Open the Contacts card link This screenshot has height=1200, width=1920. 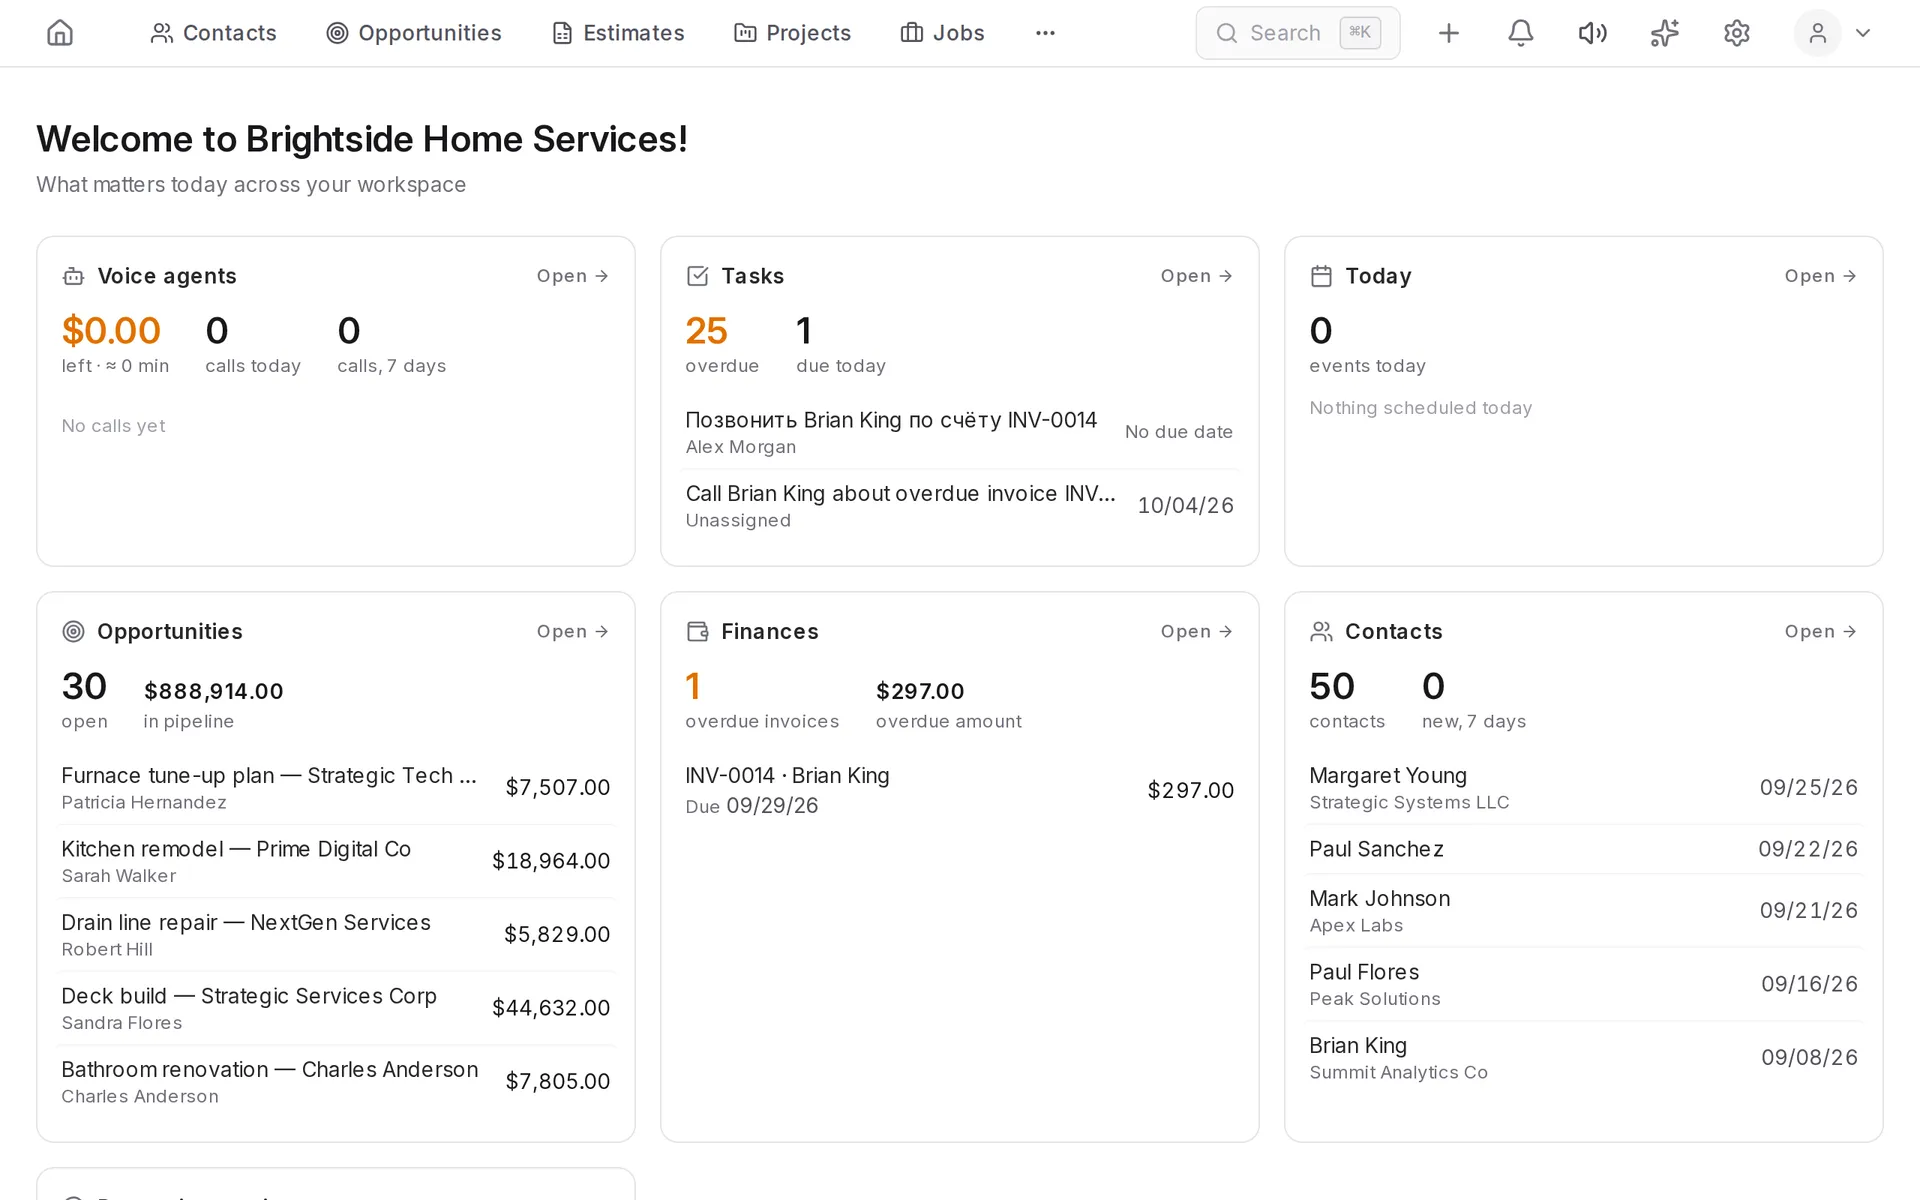tap(1821, 631)
